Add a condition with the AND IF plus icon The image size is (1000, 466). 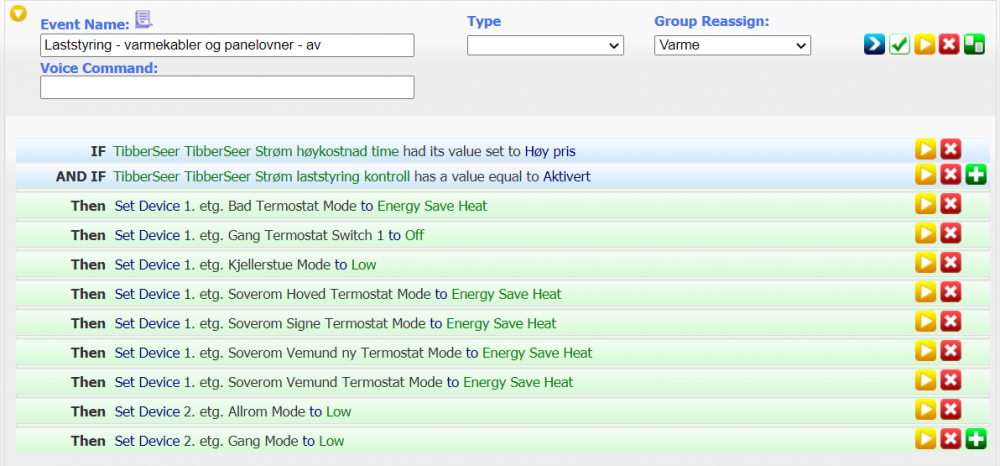click(x=976, y=175)
